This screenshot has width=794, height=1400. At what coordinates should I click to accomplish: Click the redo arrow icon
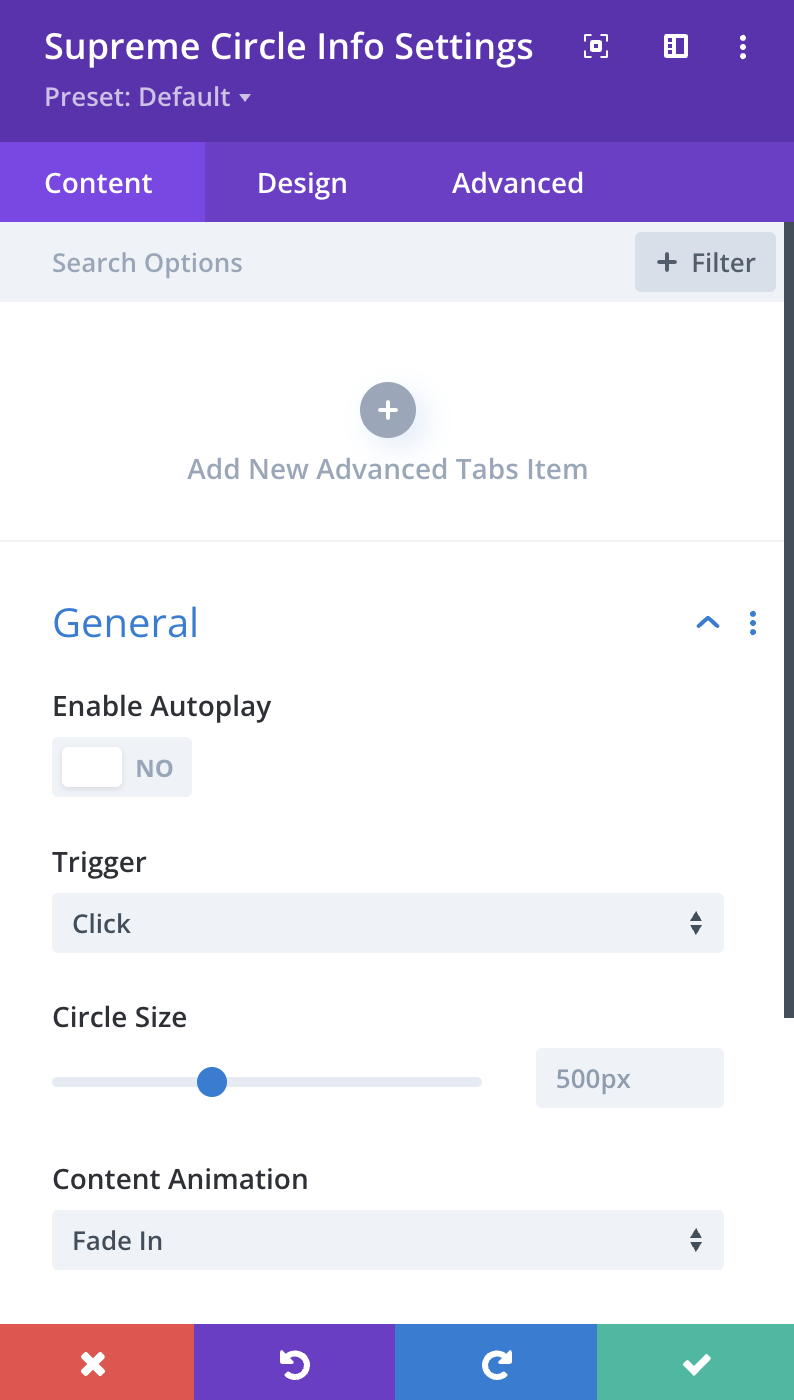click(x=496, y=1362)
